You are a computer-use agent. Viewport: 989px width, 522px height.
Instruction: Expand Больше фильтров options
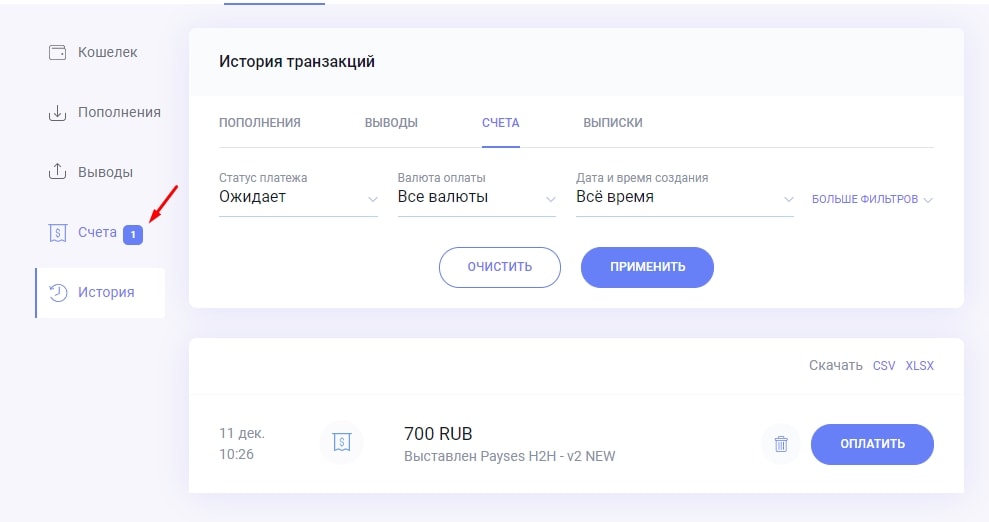tap(871, 200)
